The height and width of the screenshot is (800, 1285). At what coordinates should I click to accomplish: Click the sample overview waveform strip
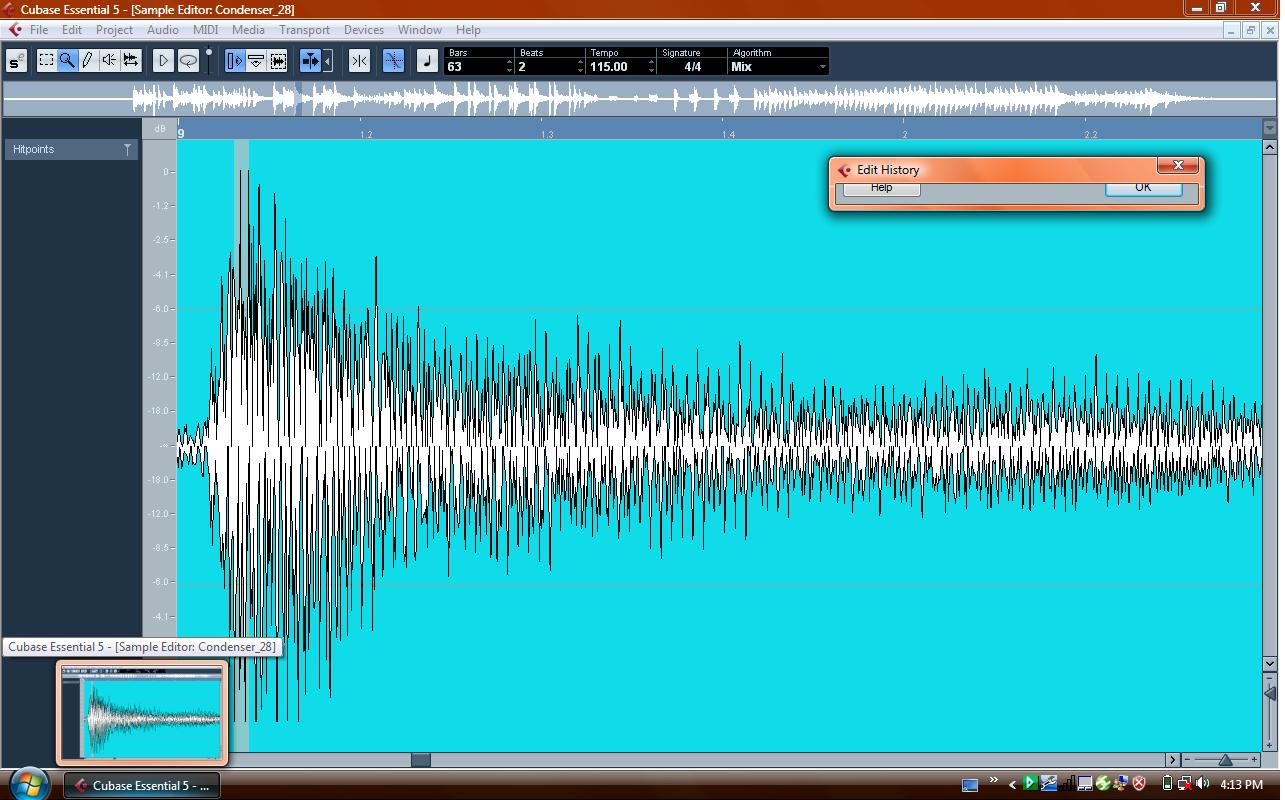pyautogui.click(x=640, y=99)
